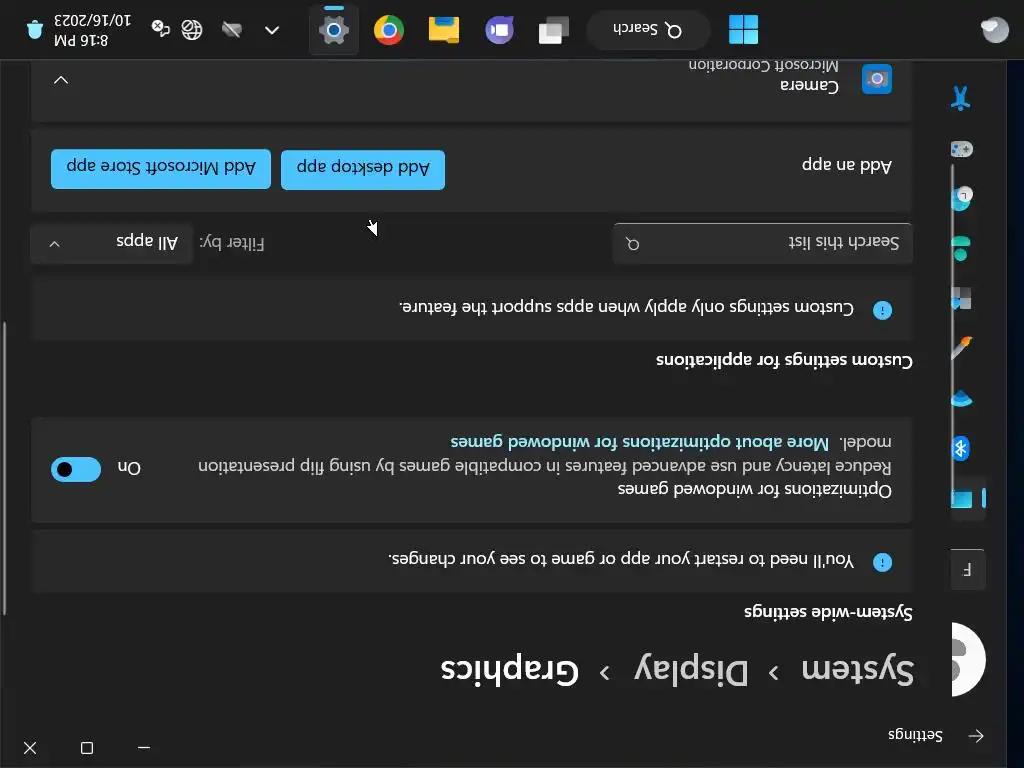
Task: Open the clock showing 8:16 PM
Action: point(91,30)
